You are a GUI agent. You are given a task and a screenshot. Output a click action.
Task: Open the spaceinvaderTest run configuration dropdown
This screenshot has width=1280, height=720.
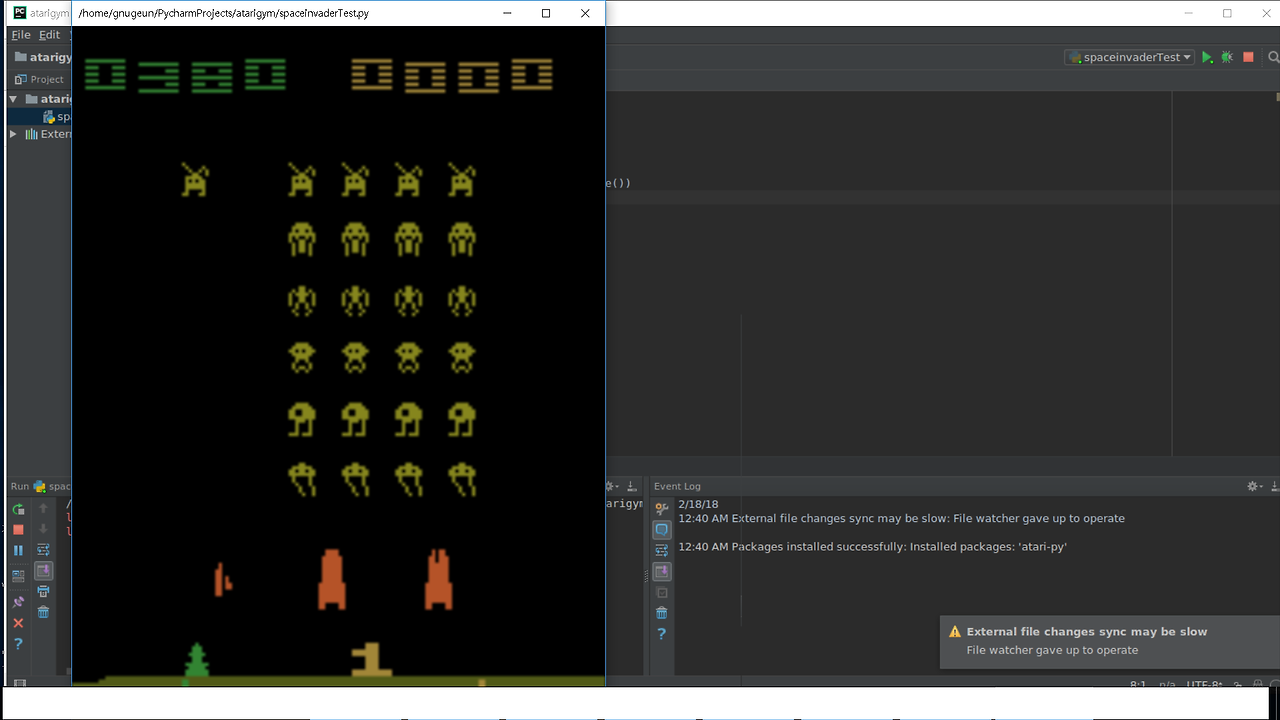pos(1130,58)
